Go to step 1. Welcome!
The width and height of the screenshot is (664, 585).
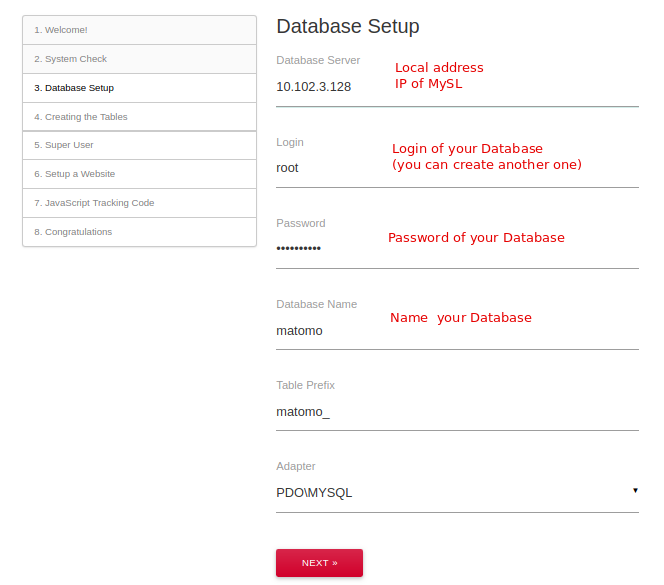(139, 30)
